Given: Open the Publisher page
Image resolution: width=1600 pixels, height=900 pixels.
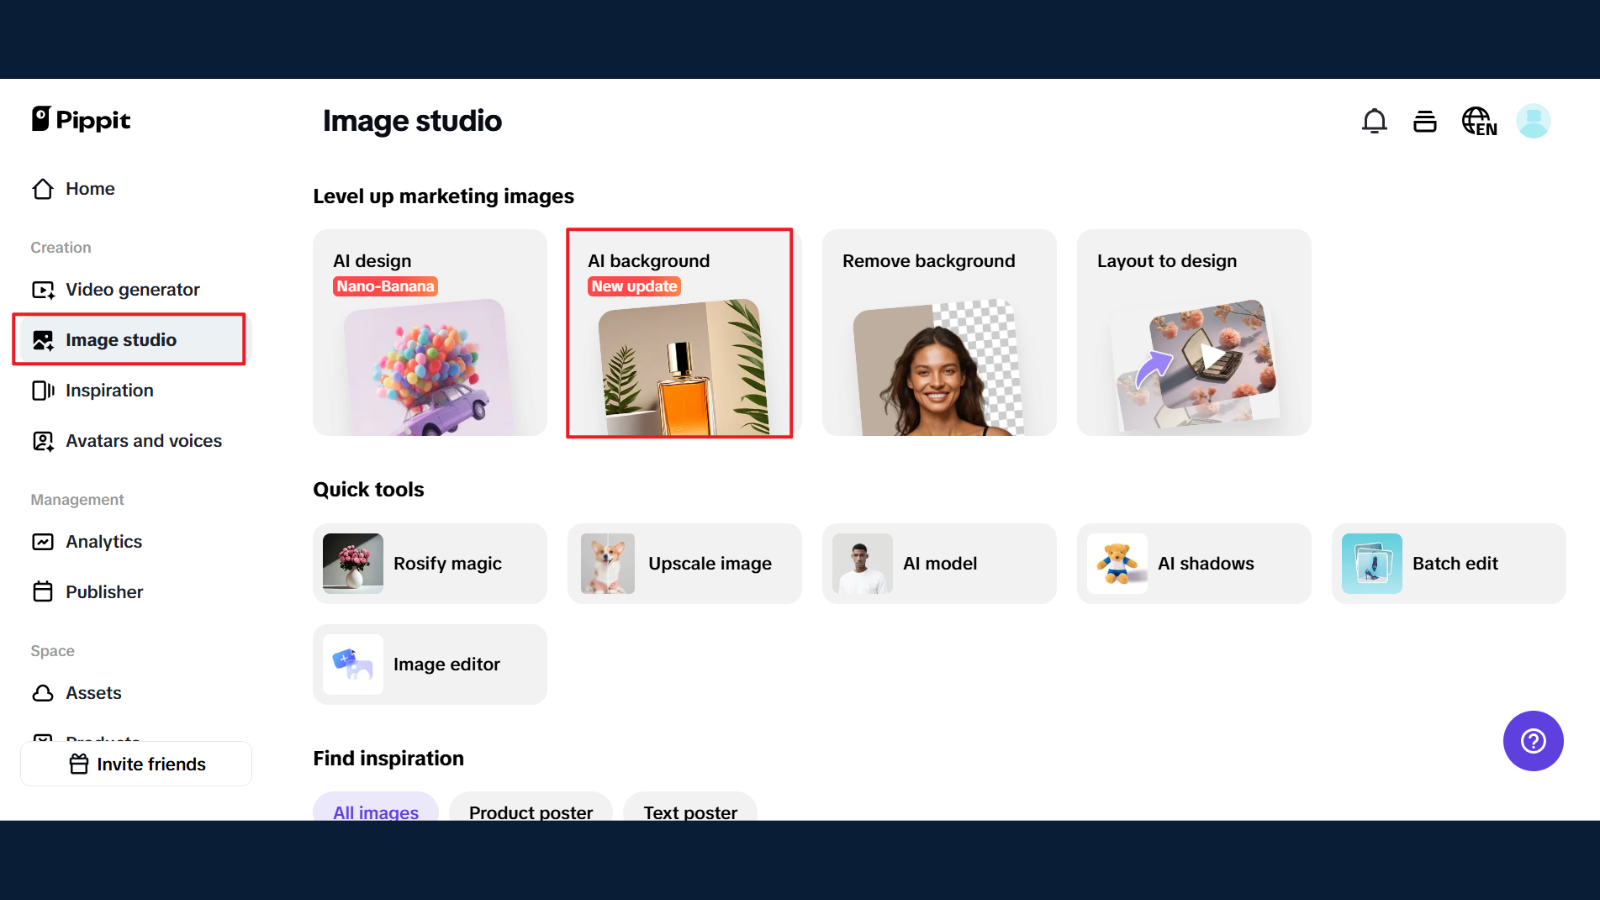Looking at the screenshot, I should coord(104,592).
